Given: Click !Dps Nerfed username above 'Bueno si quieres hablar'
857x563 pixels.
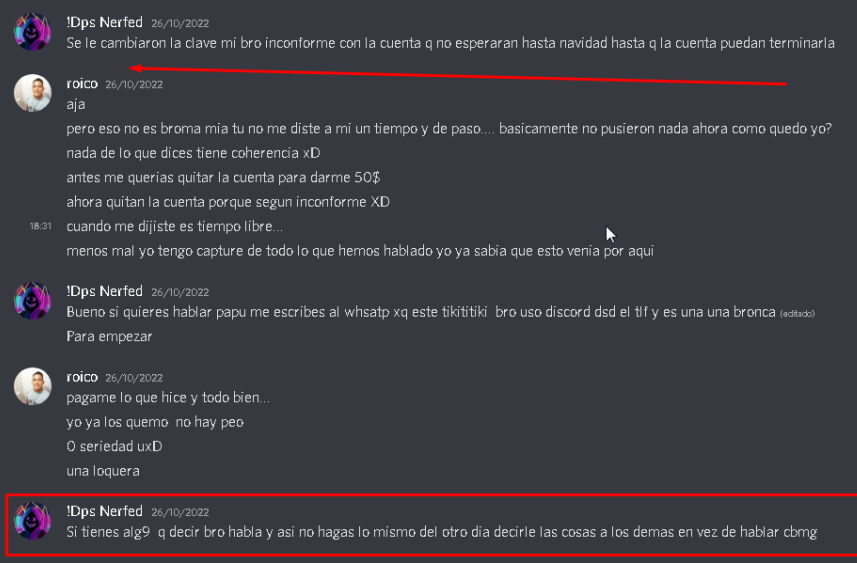Looking at the screenshot, I should coord(104,291).
